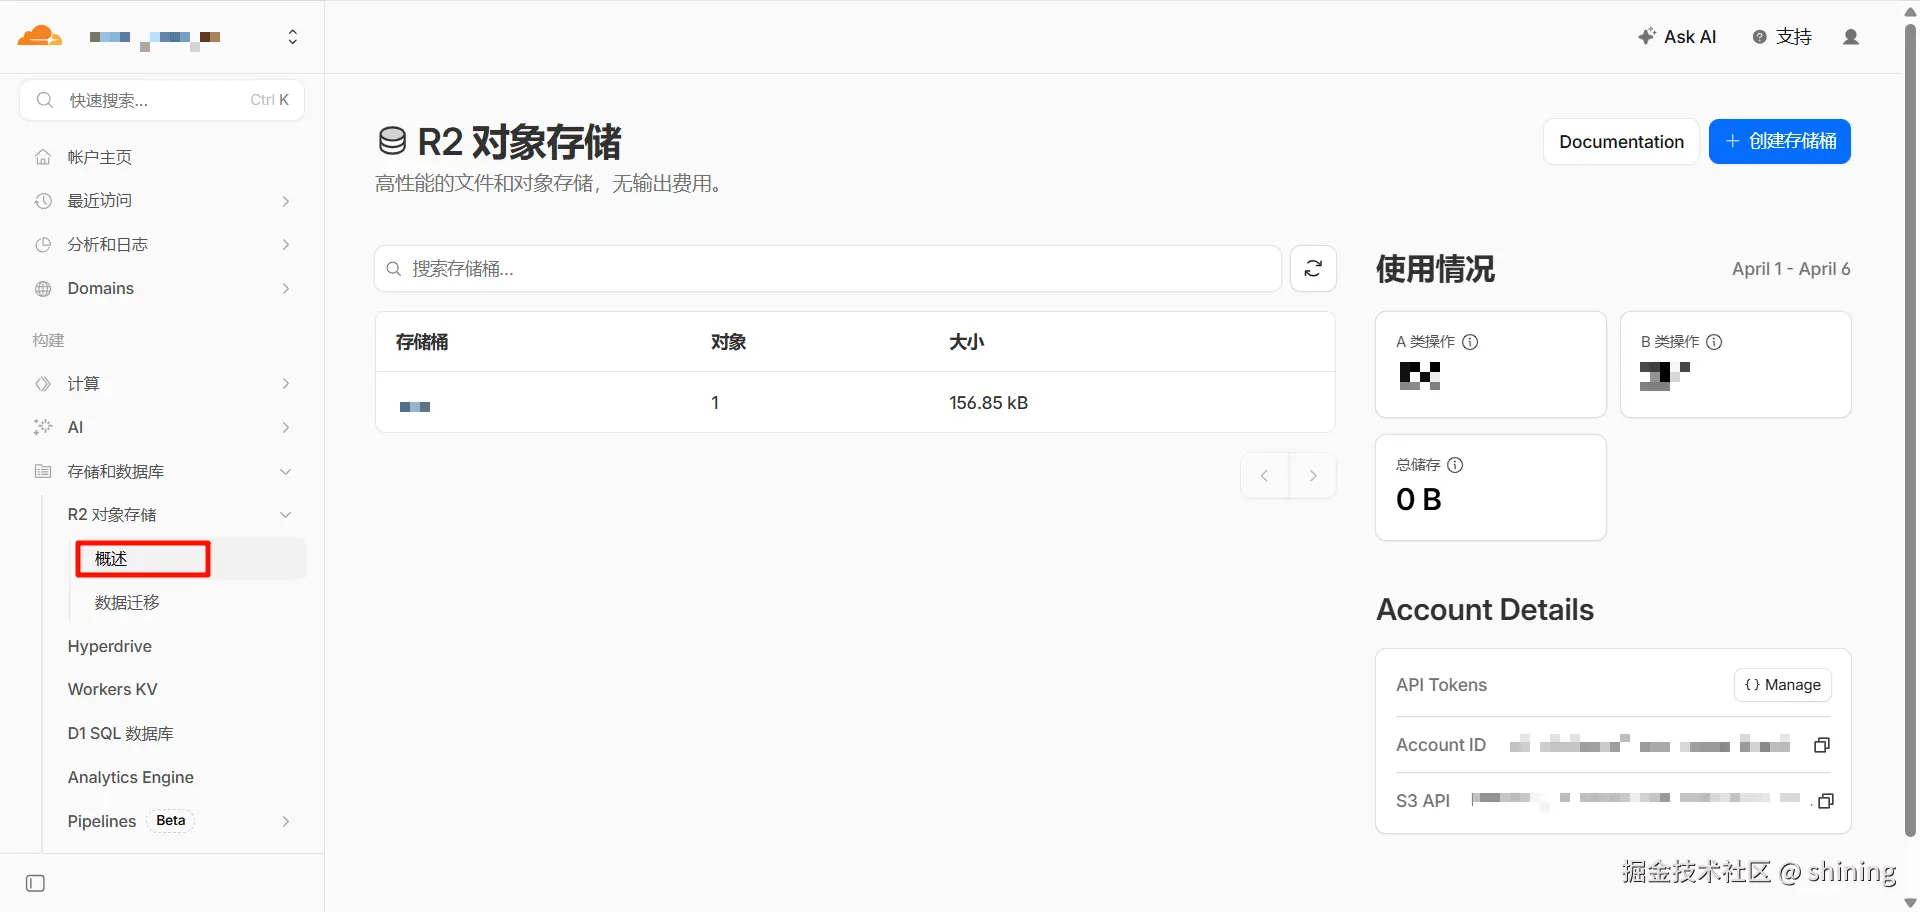
Task: Open the user profile icon
Action: [x=1851, y=37]
